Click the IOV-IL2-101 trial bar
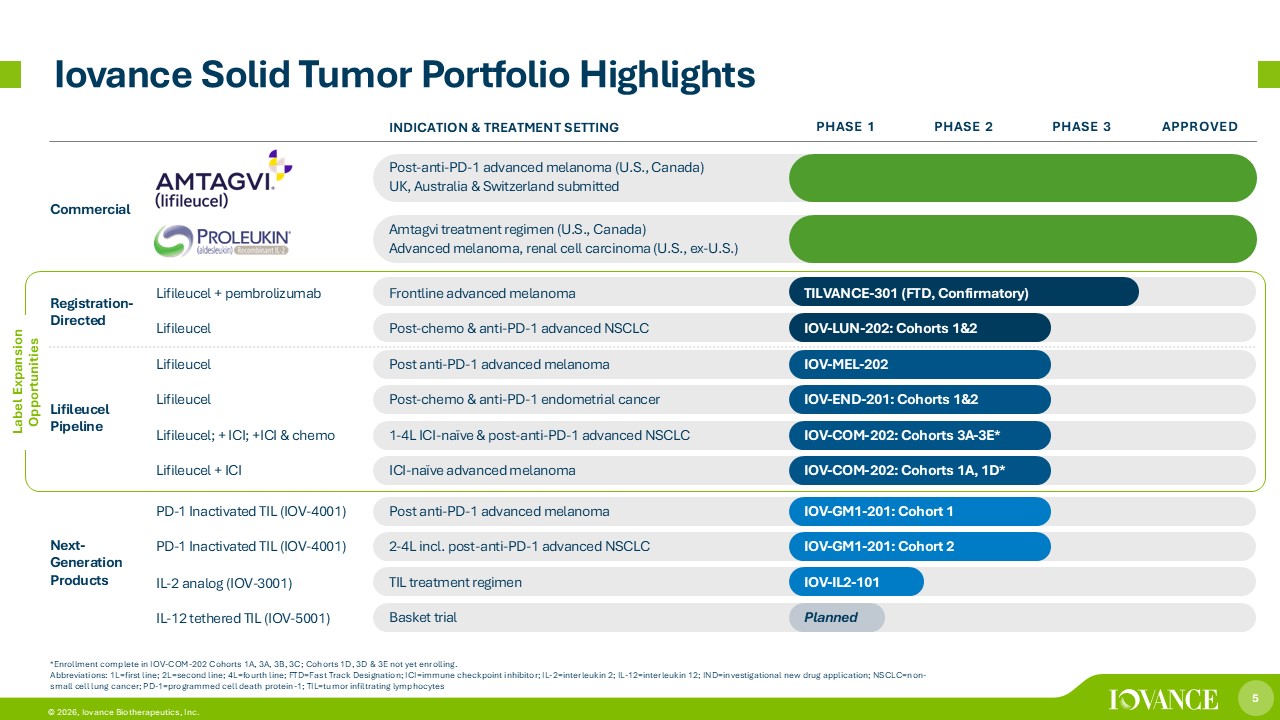 (856, 582)
